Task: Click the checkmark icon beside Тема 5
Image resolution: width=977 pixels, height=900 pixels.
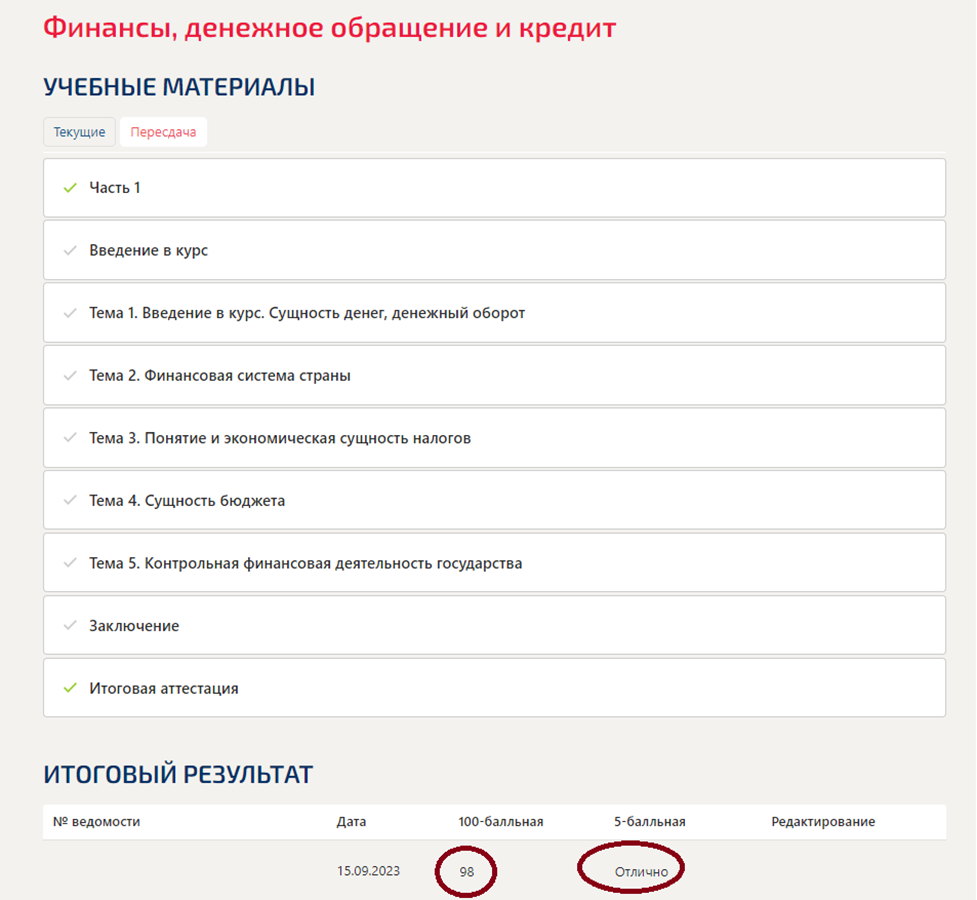Action: (70, 563)
